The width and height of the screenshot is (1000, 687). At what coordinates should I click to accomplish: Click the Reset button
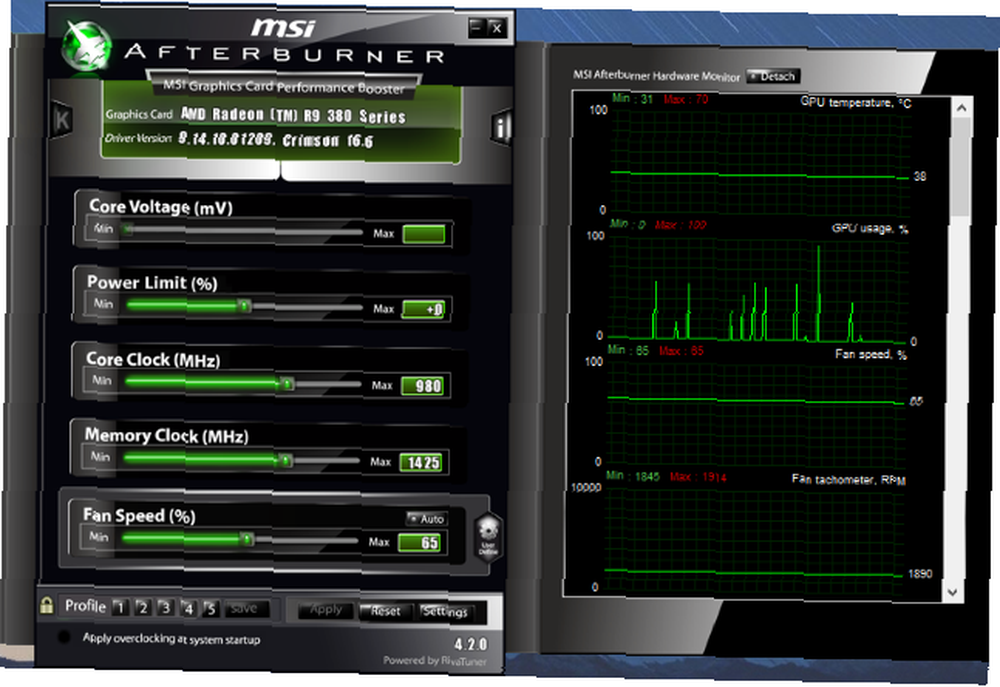[x=386, y=611]
